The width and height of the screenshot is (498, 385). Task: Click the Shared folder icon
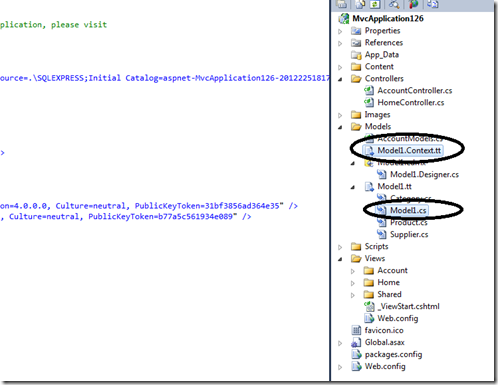tap(369, 295)
